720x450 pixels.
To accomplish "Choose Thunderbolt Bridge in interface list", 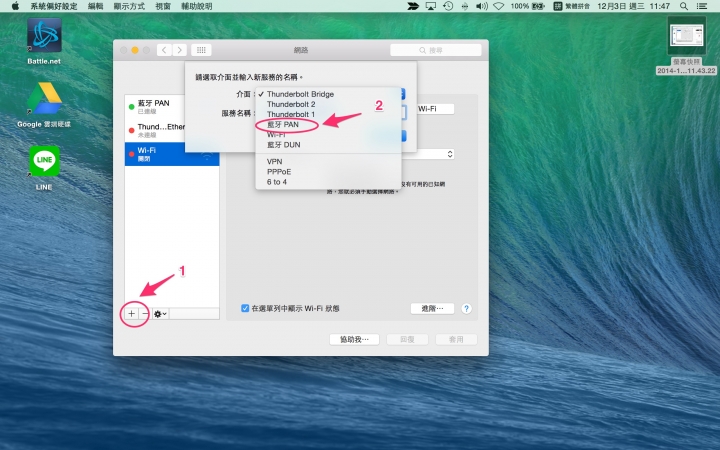I will tap(328, 94).
